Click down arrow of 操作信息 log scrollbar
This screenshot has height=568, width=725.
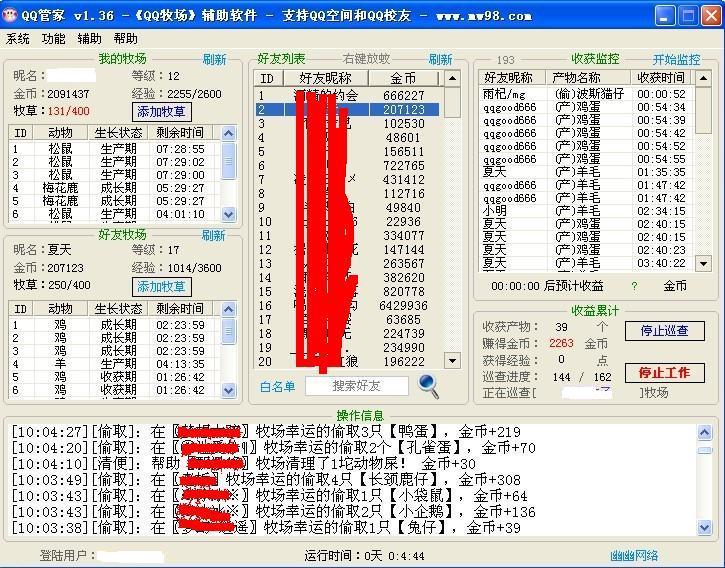705,527
